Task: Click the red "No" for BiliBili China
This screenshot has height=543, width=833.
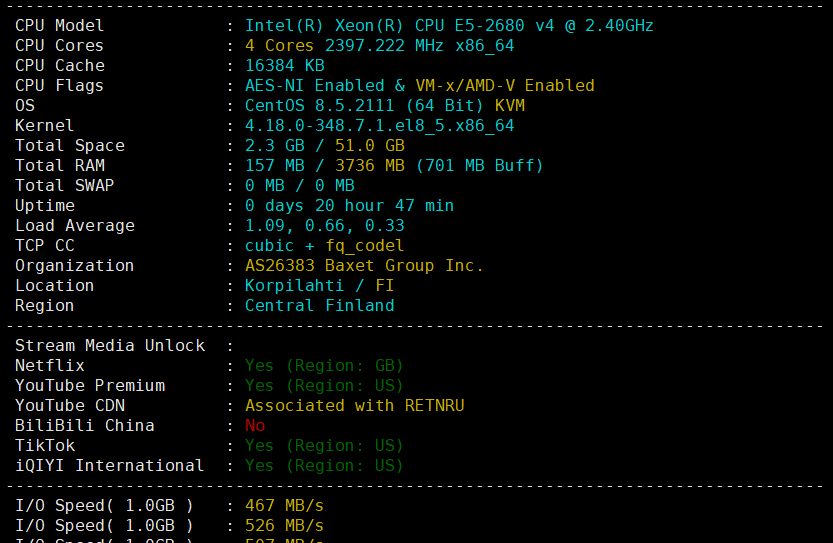Action: [x=255, y=426]
